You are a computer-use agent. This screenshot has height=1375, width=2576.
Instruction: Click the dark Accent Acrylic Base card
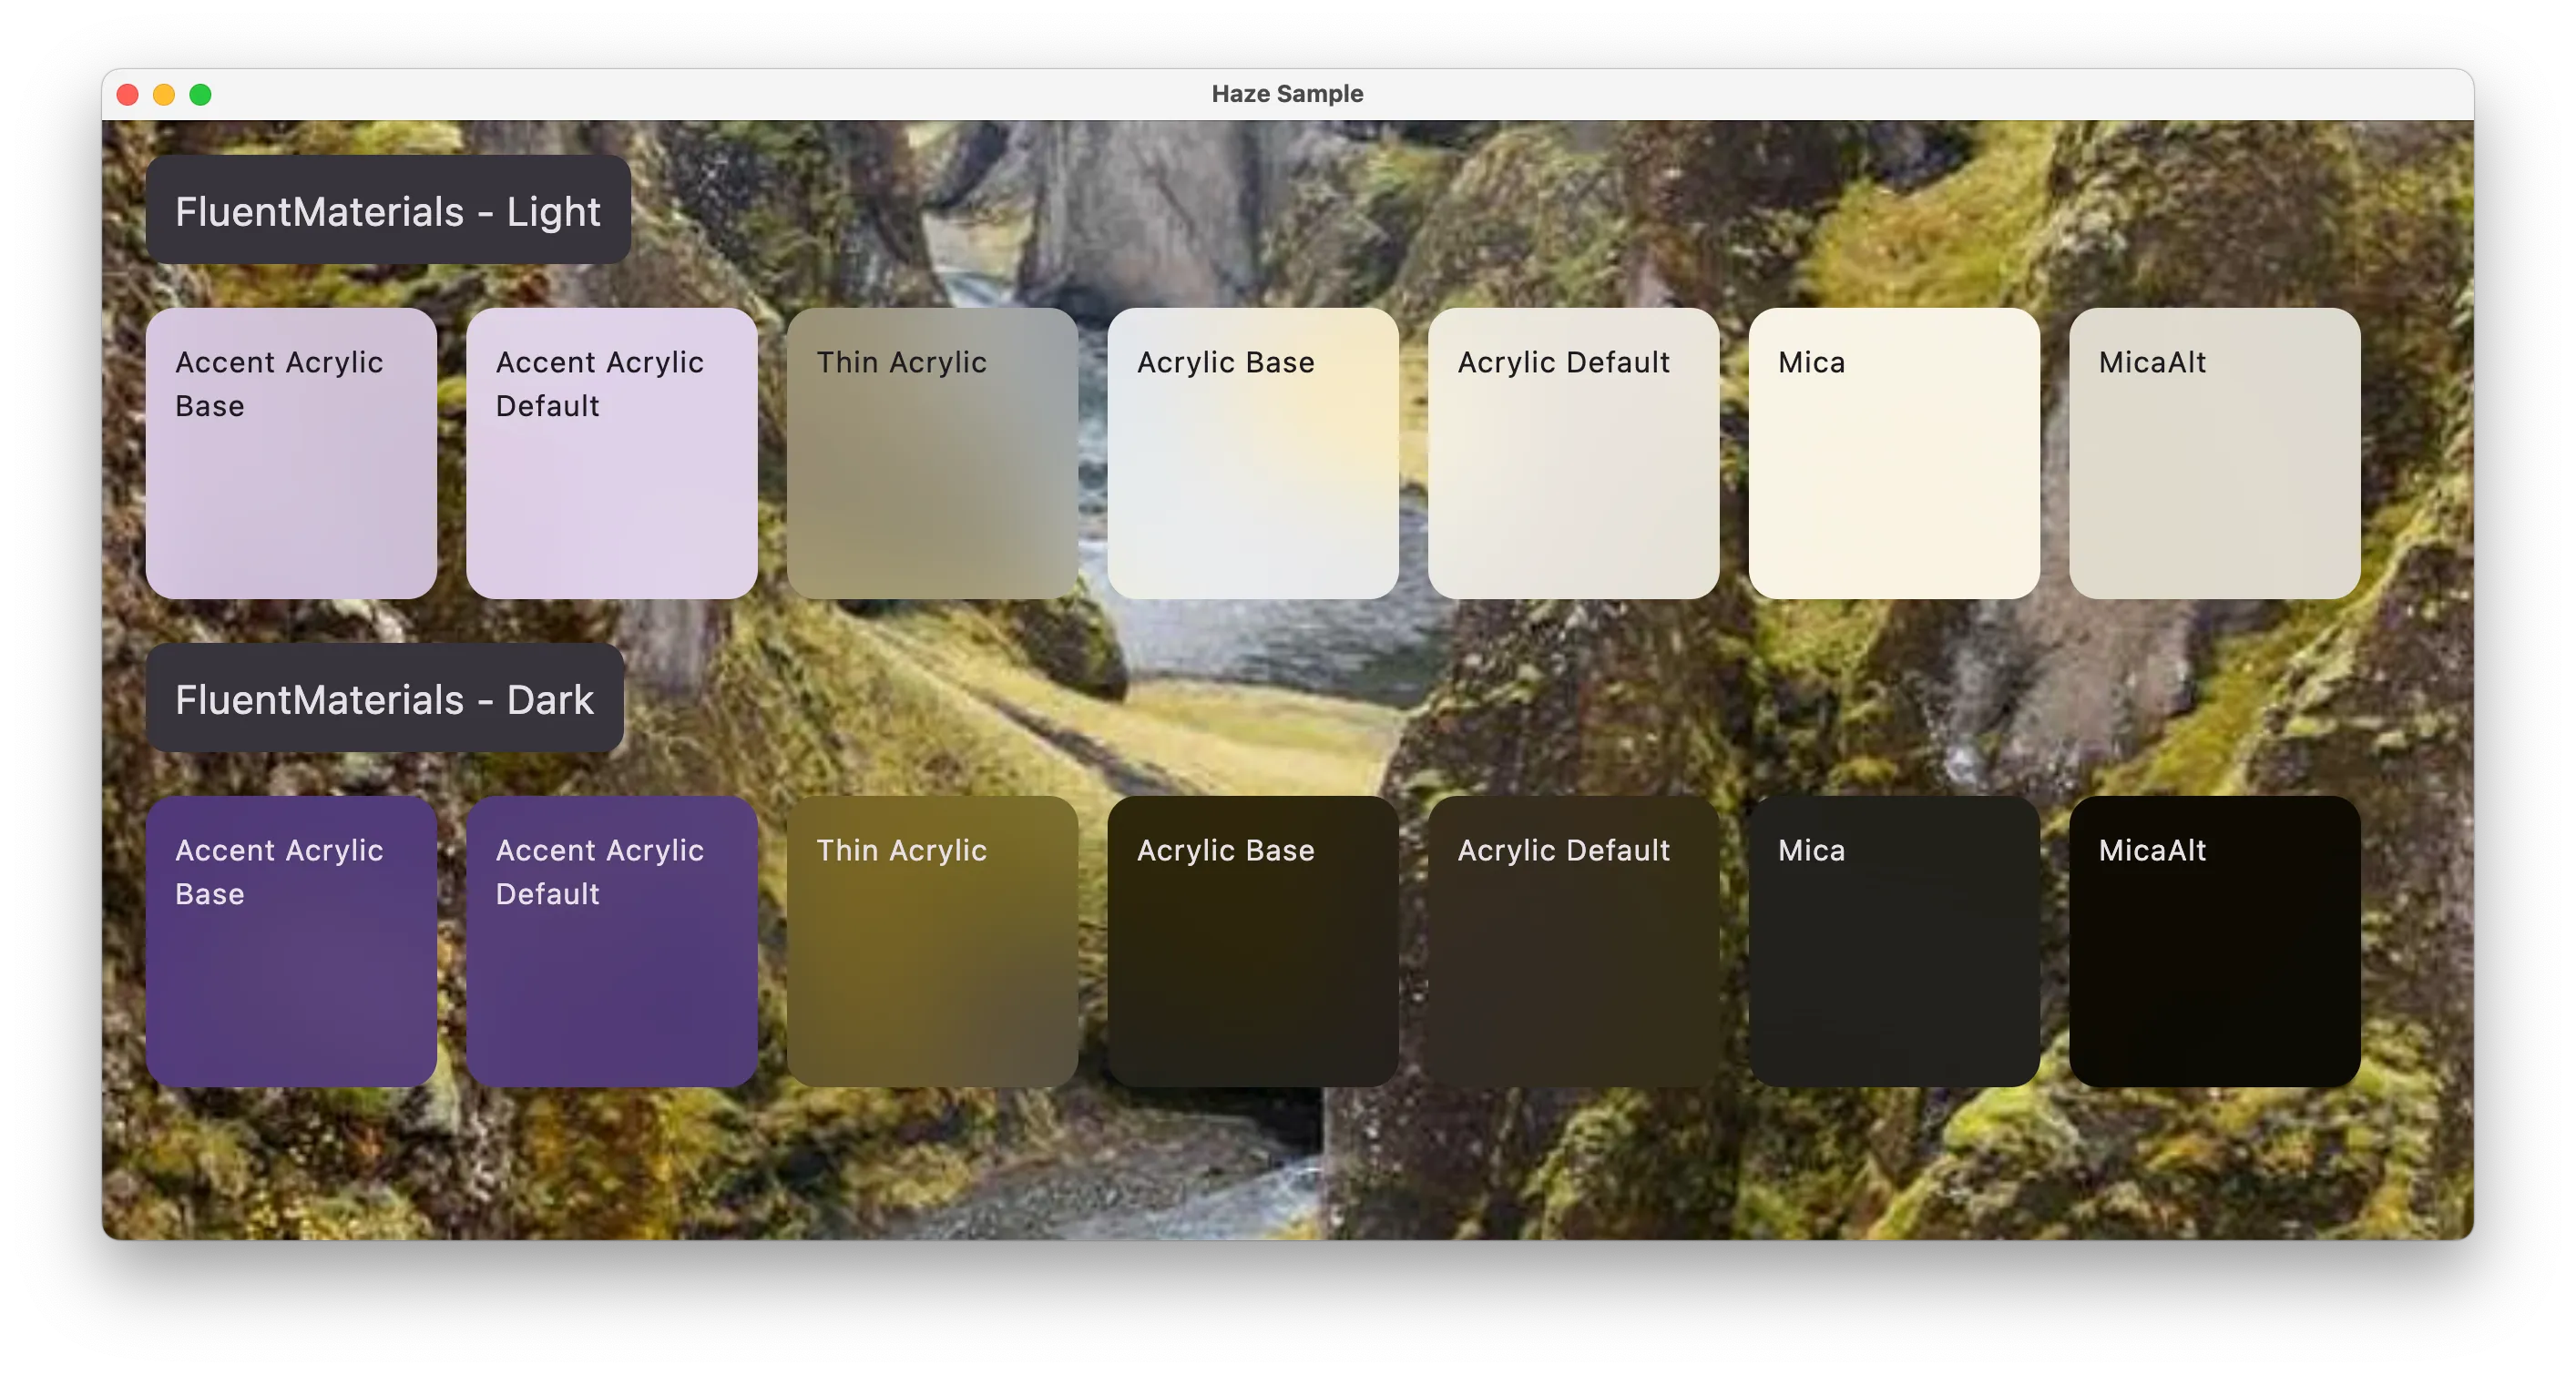(x=291, y=941)
